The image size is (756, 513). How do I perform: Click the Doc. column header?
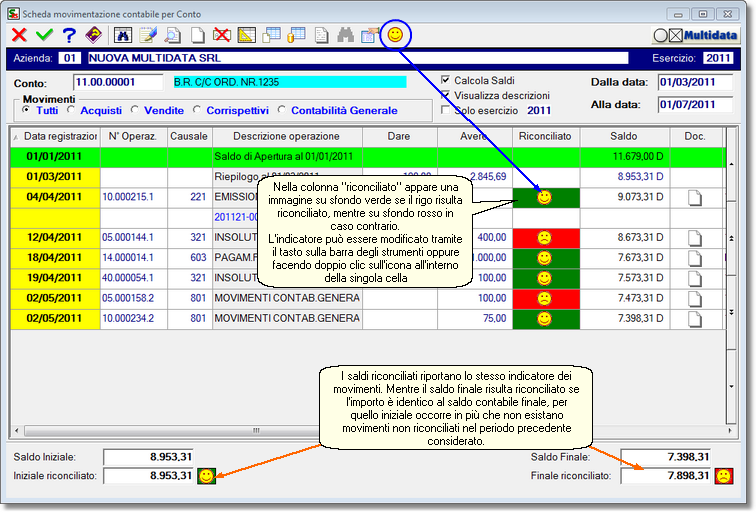tap(696, 137)
